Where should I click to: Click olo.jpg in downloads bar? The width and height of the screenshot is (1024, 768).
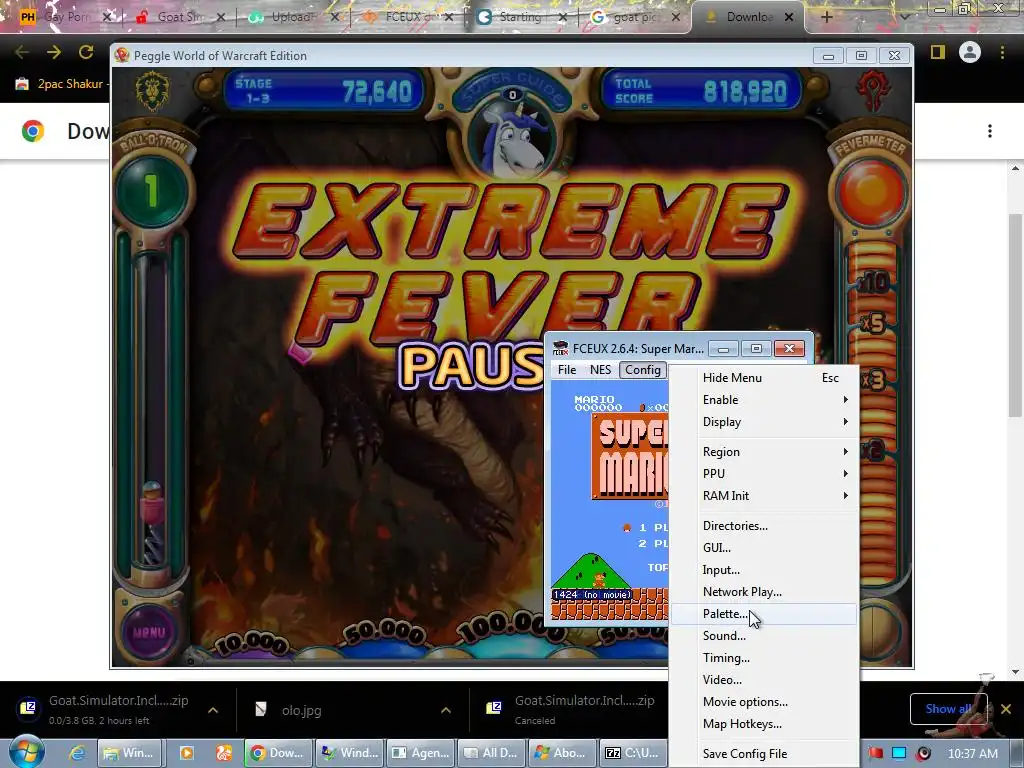[301, 710]
